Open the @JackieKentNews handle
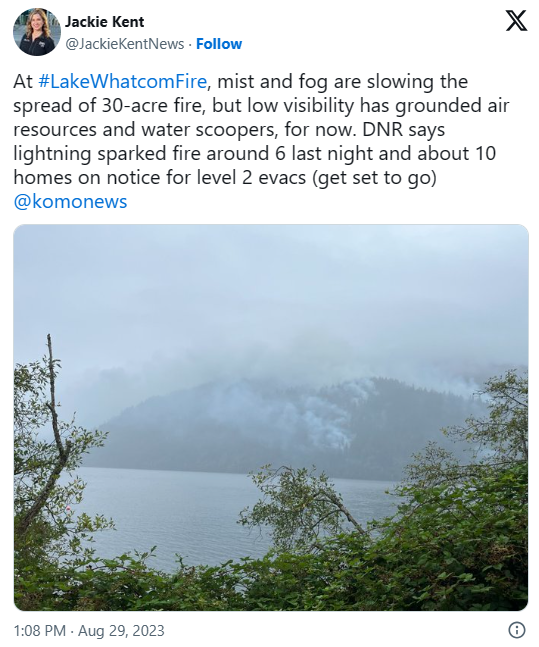 click(x=125, y=44)
